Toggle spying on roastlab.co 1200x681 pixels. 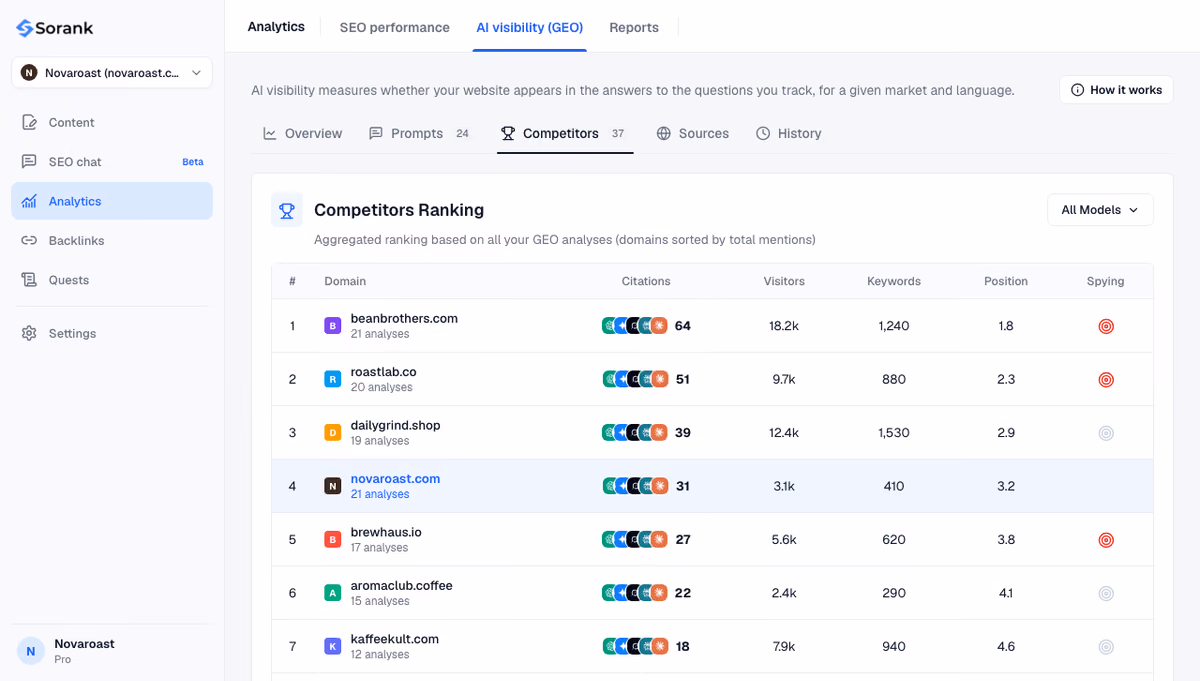click(x=1106, y=379)
